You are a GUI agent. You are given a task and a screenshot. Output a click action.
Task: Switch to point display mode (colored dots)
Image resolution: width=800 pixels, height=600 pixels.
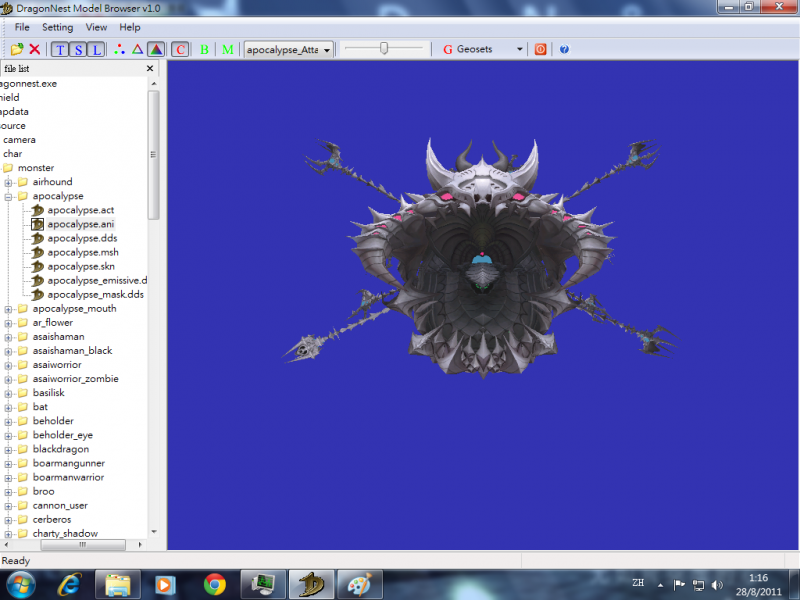tap(119, 49)
